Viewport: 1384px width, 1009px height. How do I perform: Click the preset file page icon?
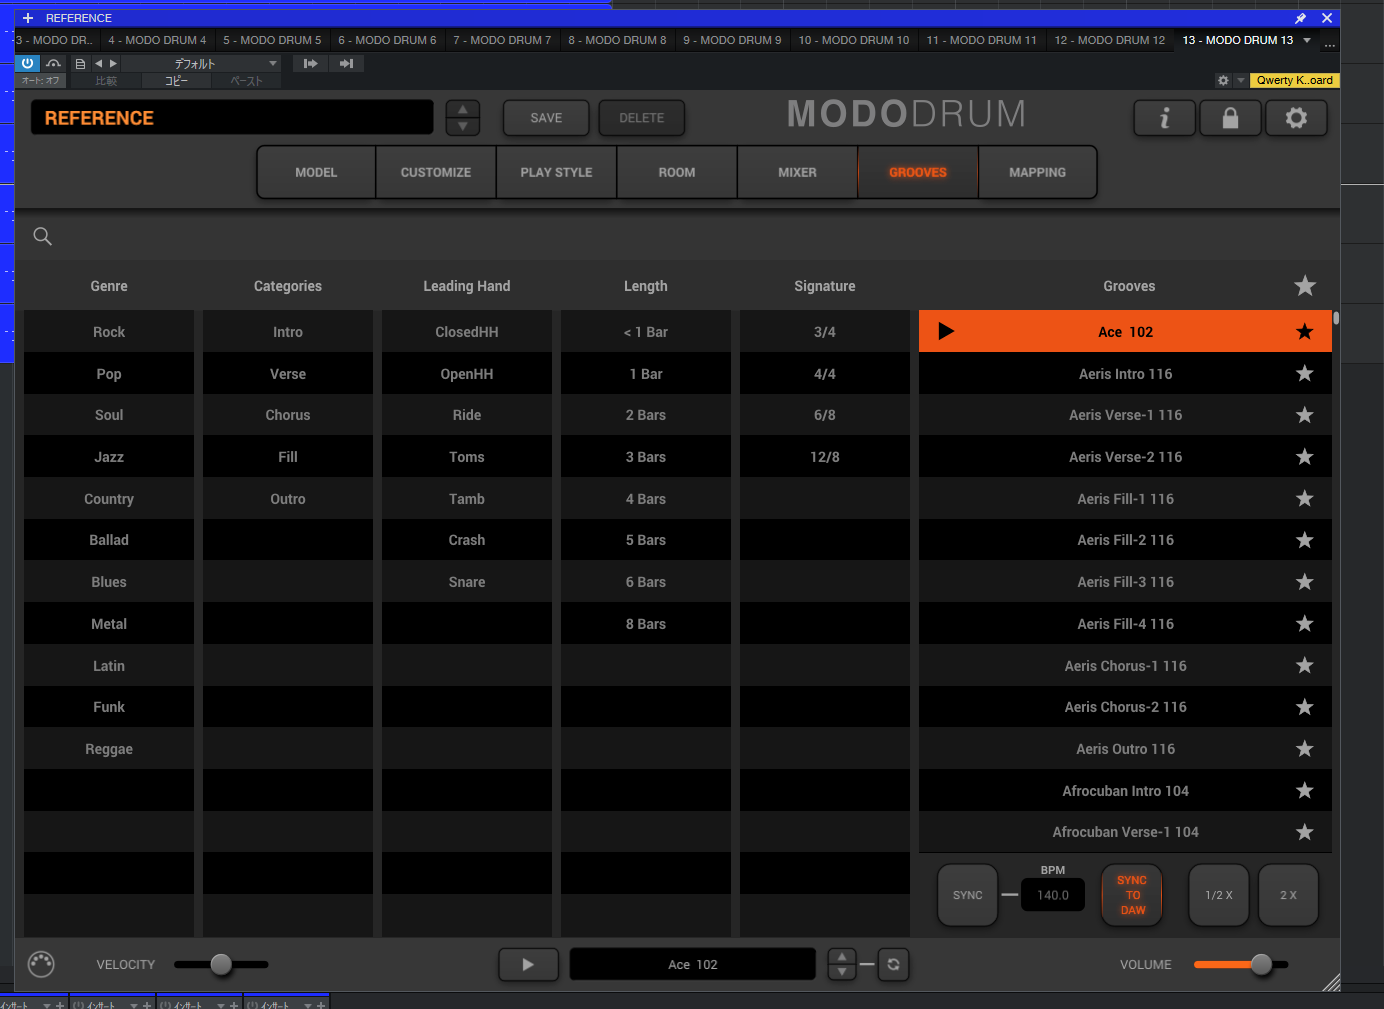(x=80, y=63)
